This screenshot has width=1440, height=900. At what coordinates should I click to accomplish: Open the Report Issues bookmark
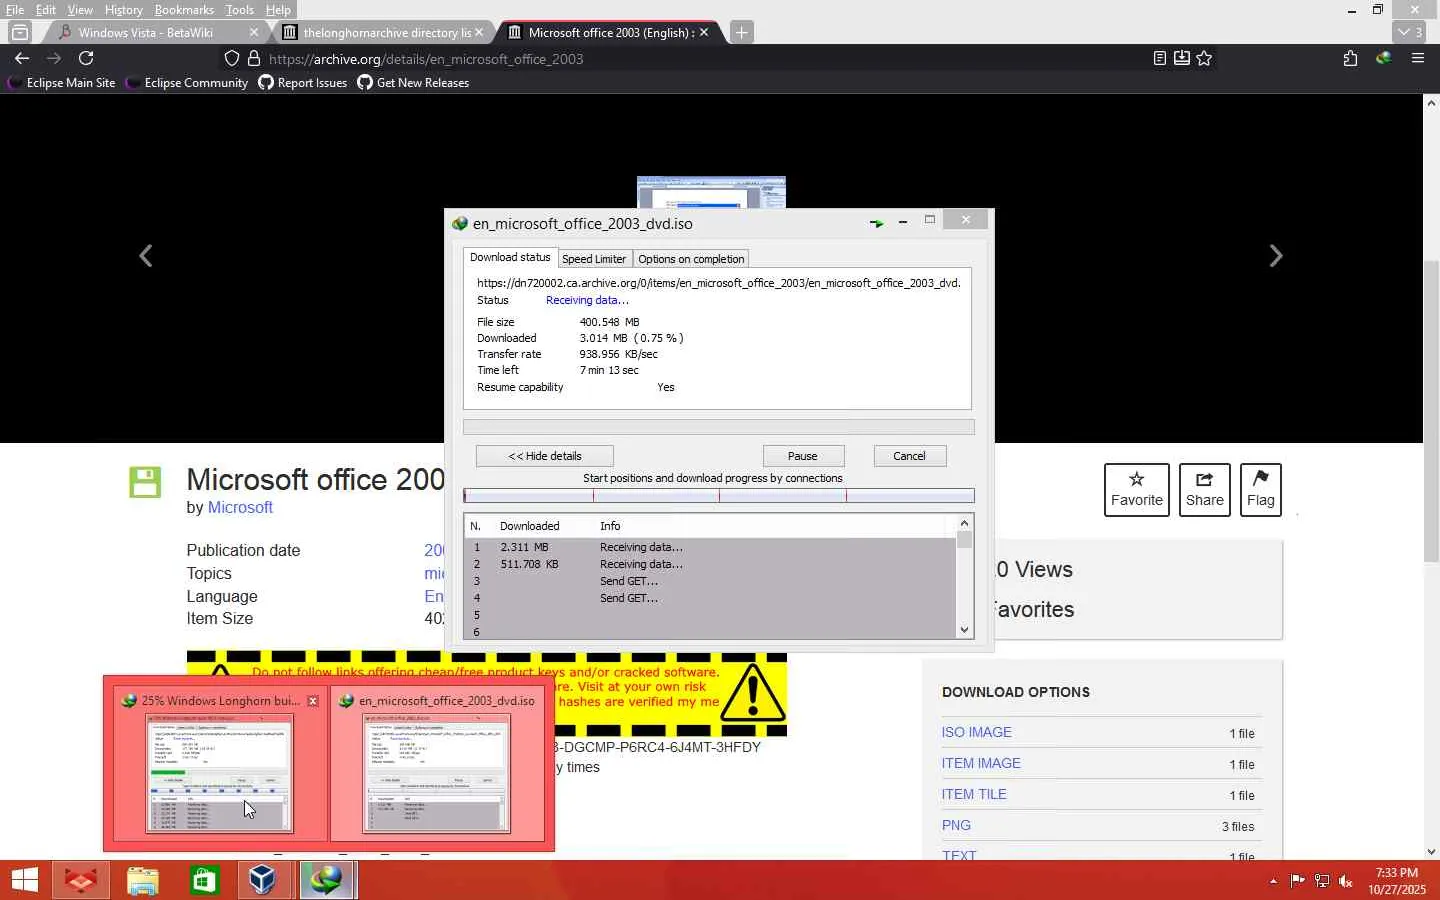(x=303, y=83)
